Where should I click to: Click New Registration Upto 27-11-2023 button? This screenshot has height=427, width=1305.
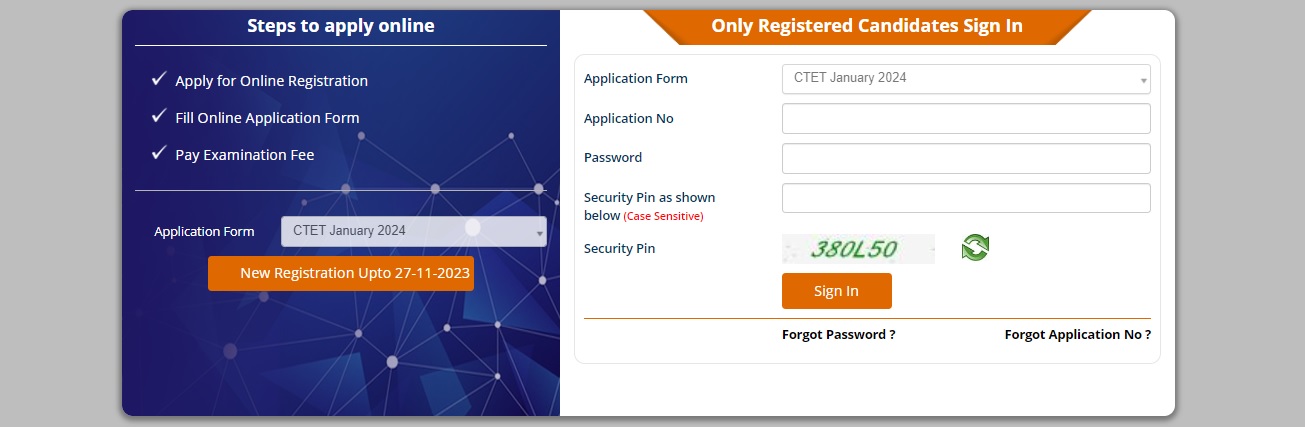pos(341,273)
